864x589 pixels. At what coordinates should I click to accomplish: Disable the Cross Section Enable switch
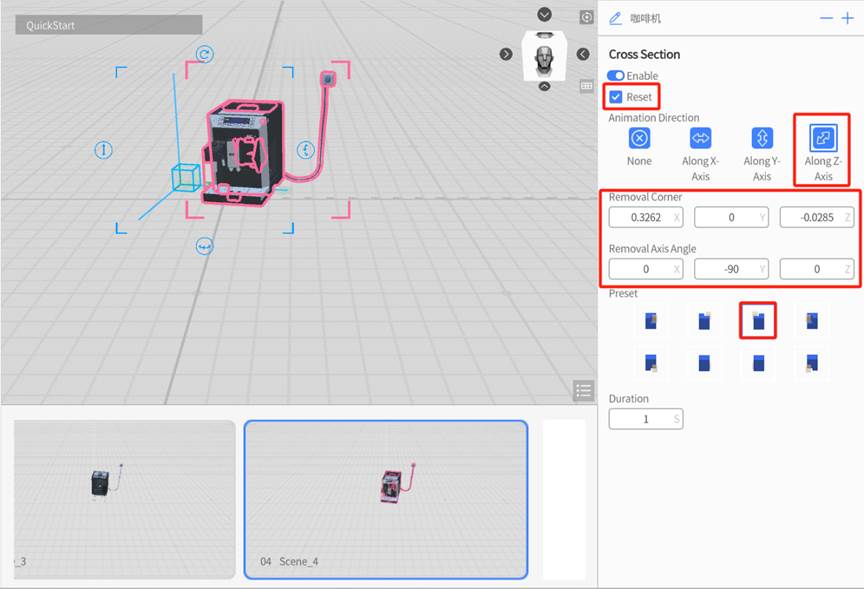point(616,76)
